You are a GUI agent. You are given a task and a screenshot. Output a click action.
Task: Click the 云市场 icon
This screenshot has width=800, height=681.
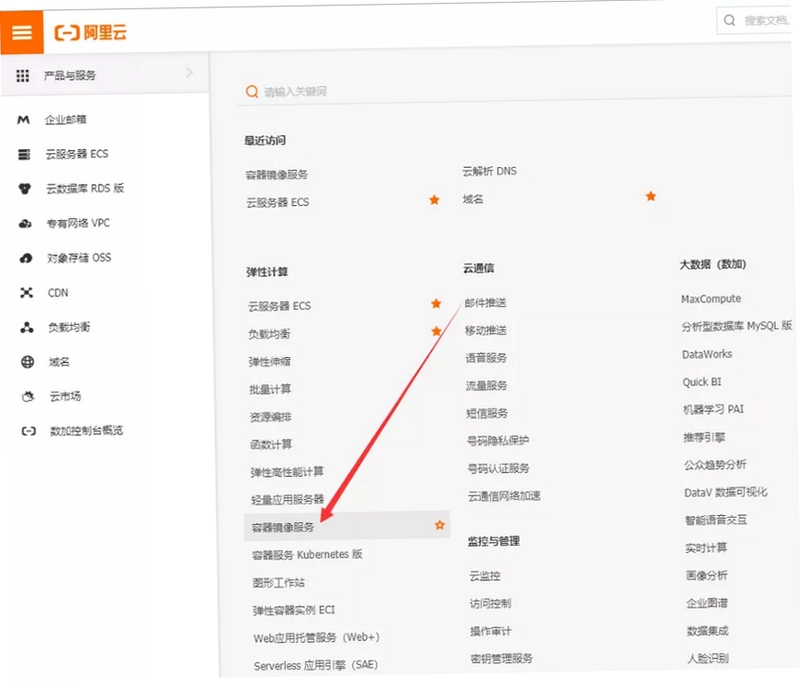[x=28, y=396]
